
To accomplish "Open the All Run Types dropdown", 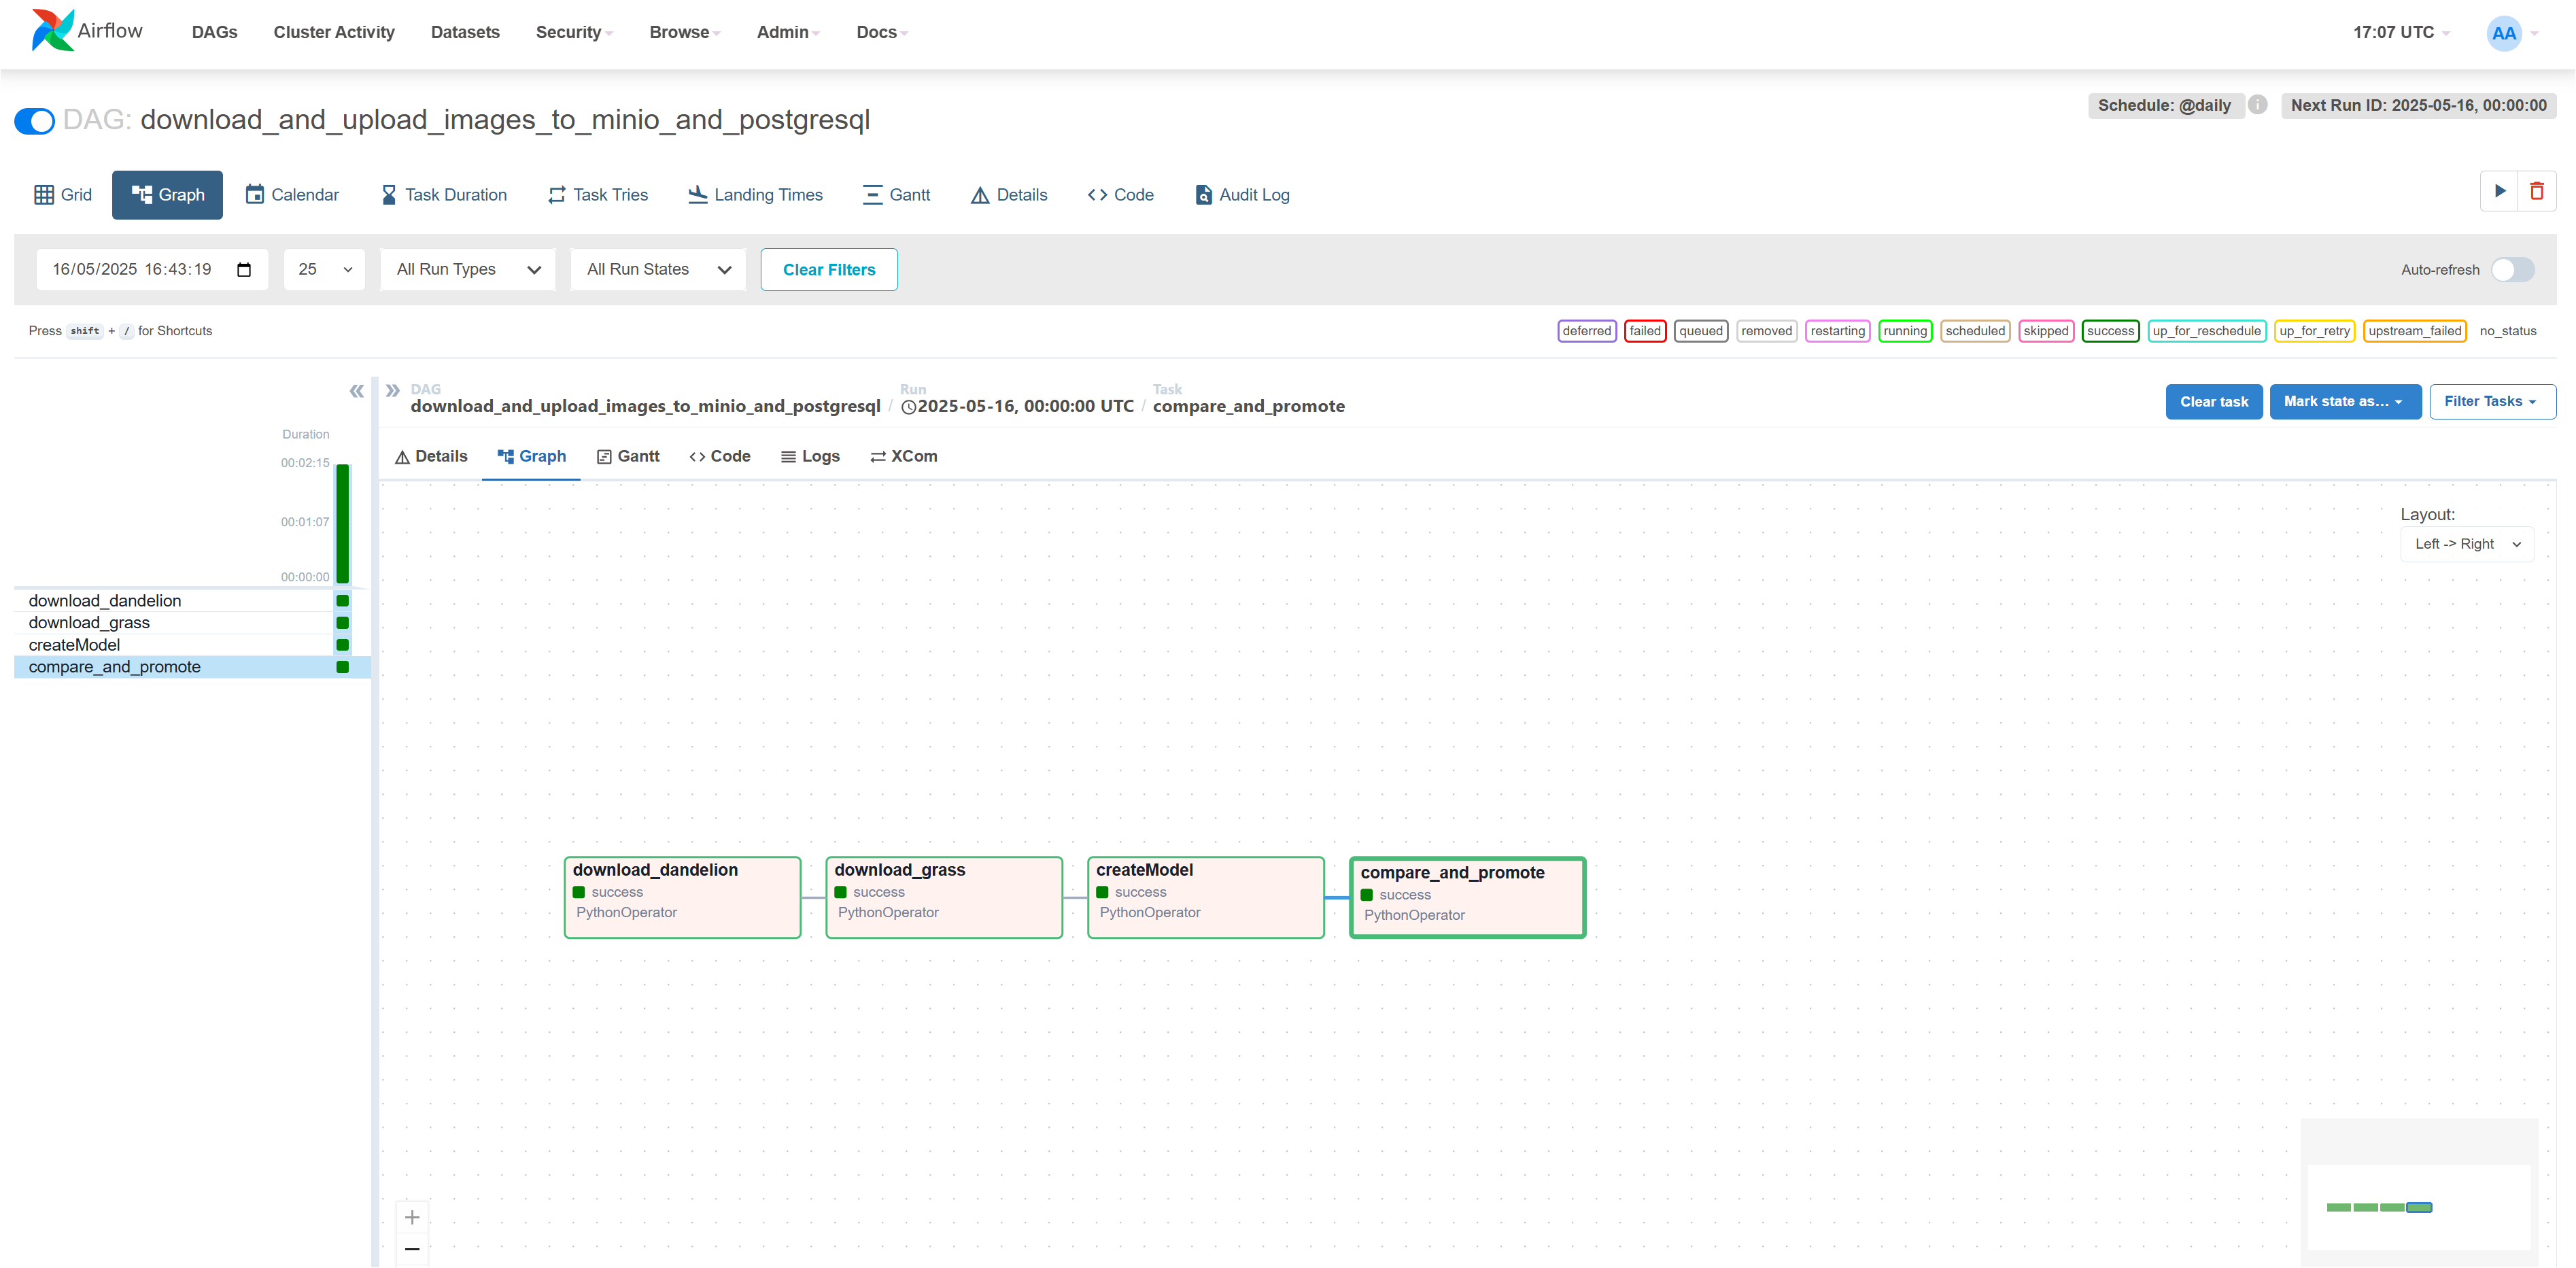I will [467, 269].
